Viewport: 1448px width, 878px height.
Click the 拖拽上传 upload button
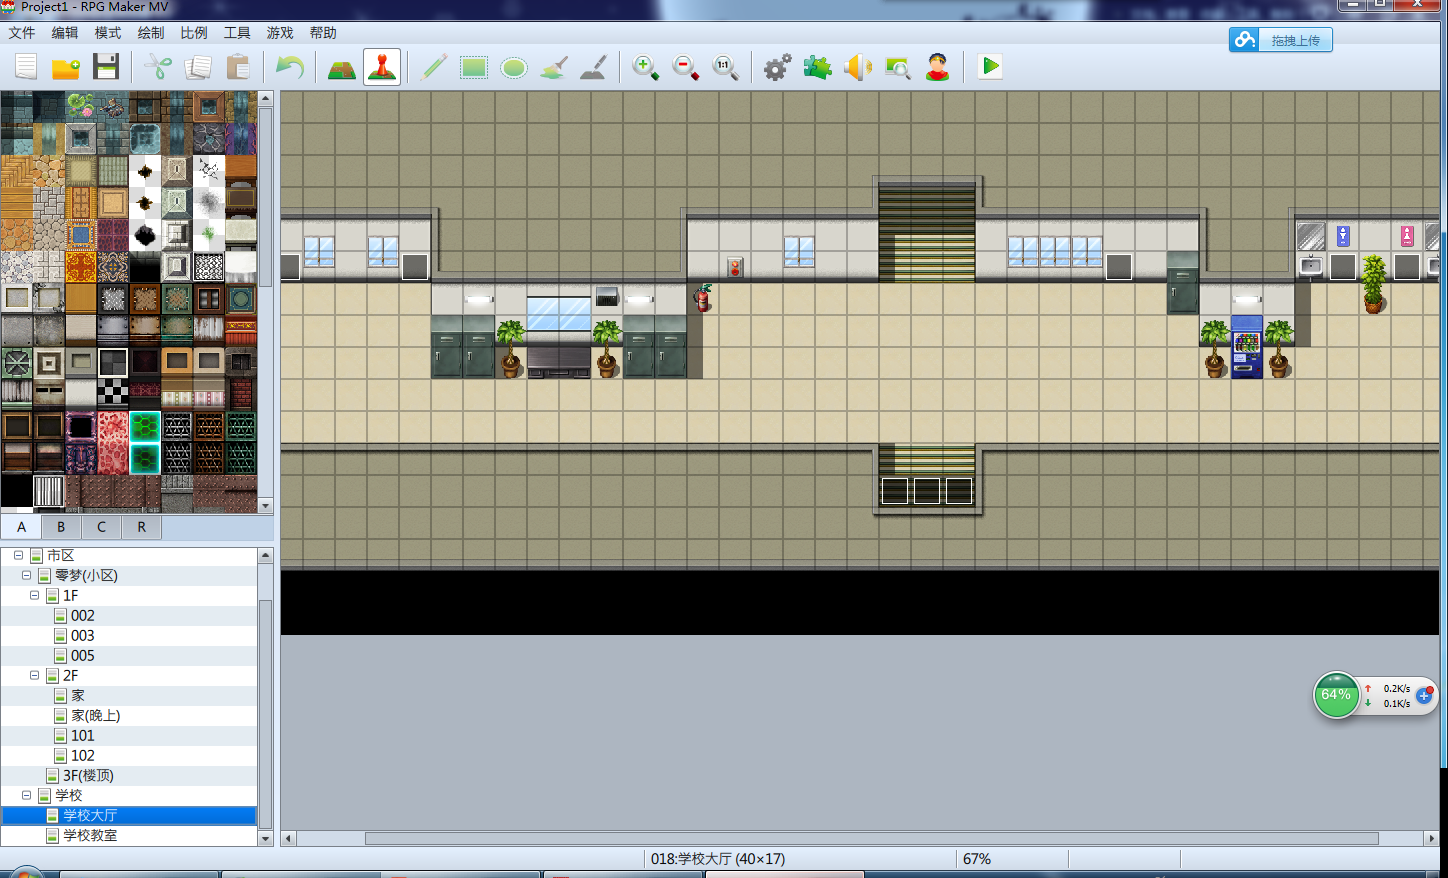point(1281,40)
